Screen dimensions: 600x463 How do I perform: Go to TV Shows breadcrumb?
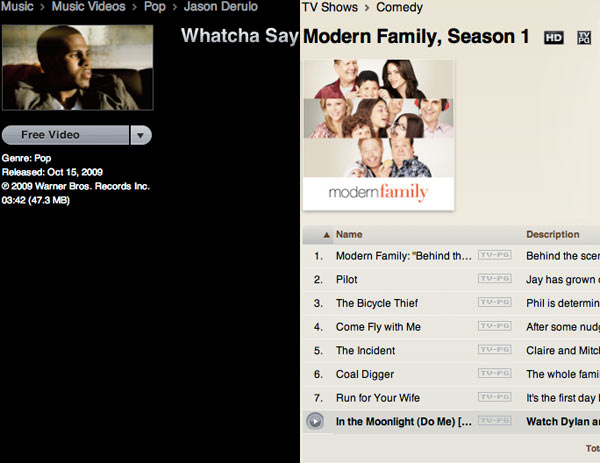coord(330,7)
